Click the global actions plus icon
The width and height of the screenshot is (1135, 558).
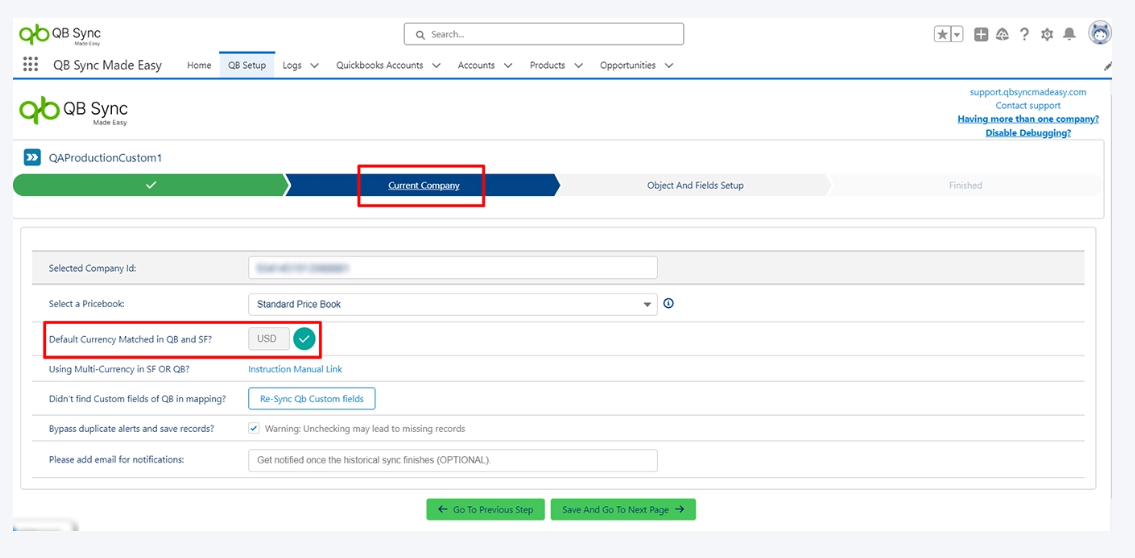point(981,34)
